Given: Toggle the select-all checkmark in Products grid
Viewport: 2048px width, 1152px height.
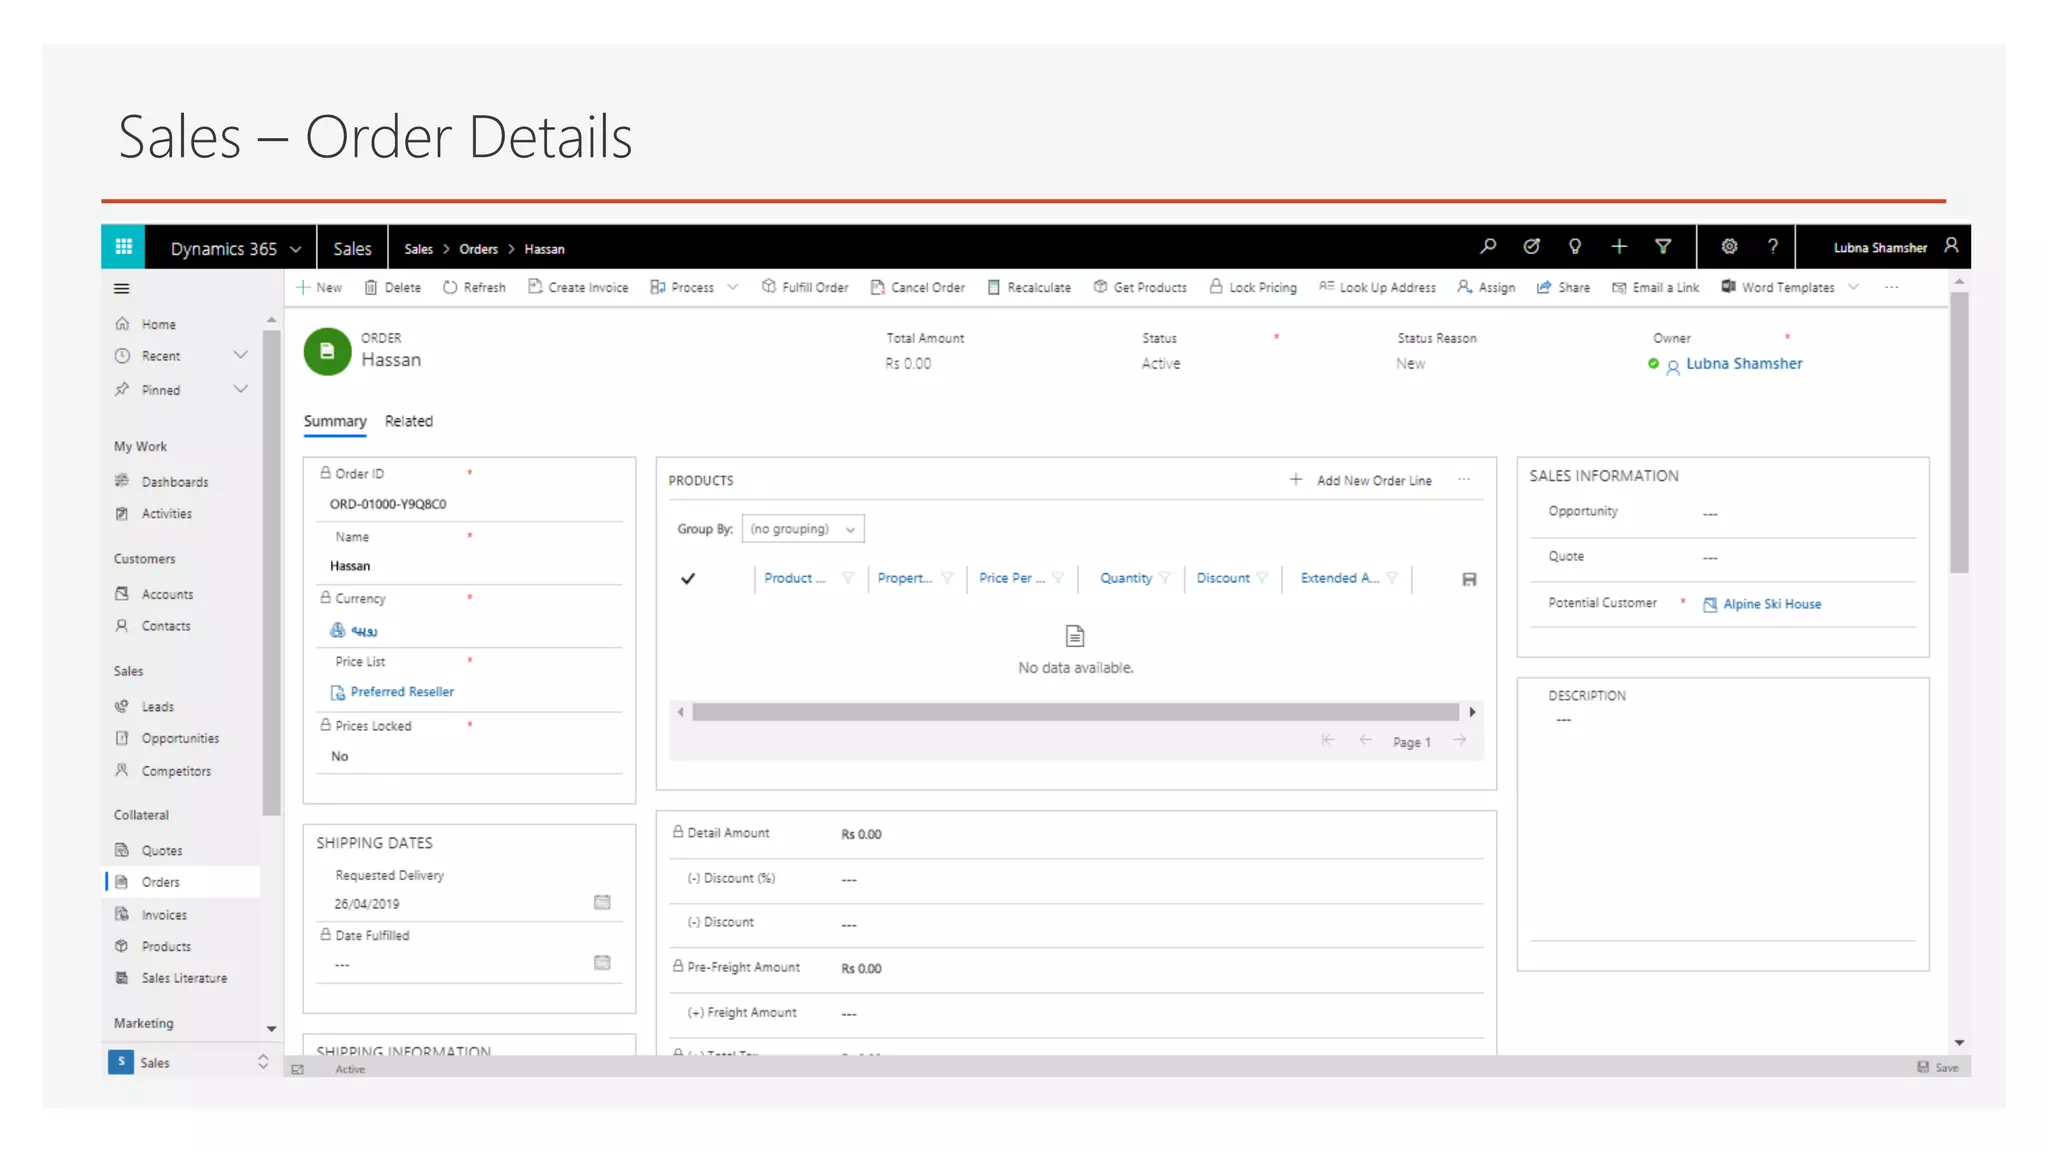Looking at the screenshot, I should pyautogui.click(x=688, y=579).
